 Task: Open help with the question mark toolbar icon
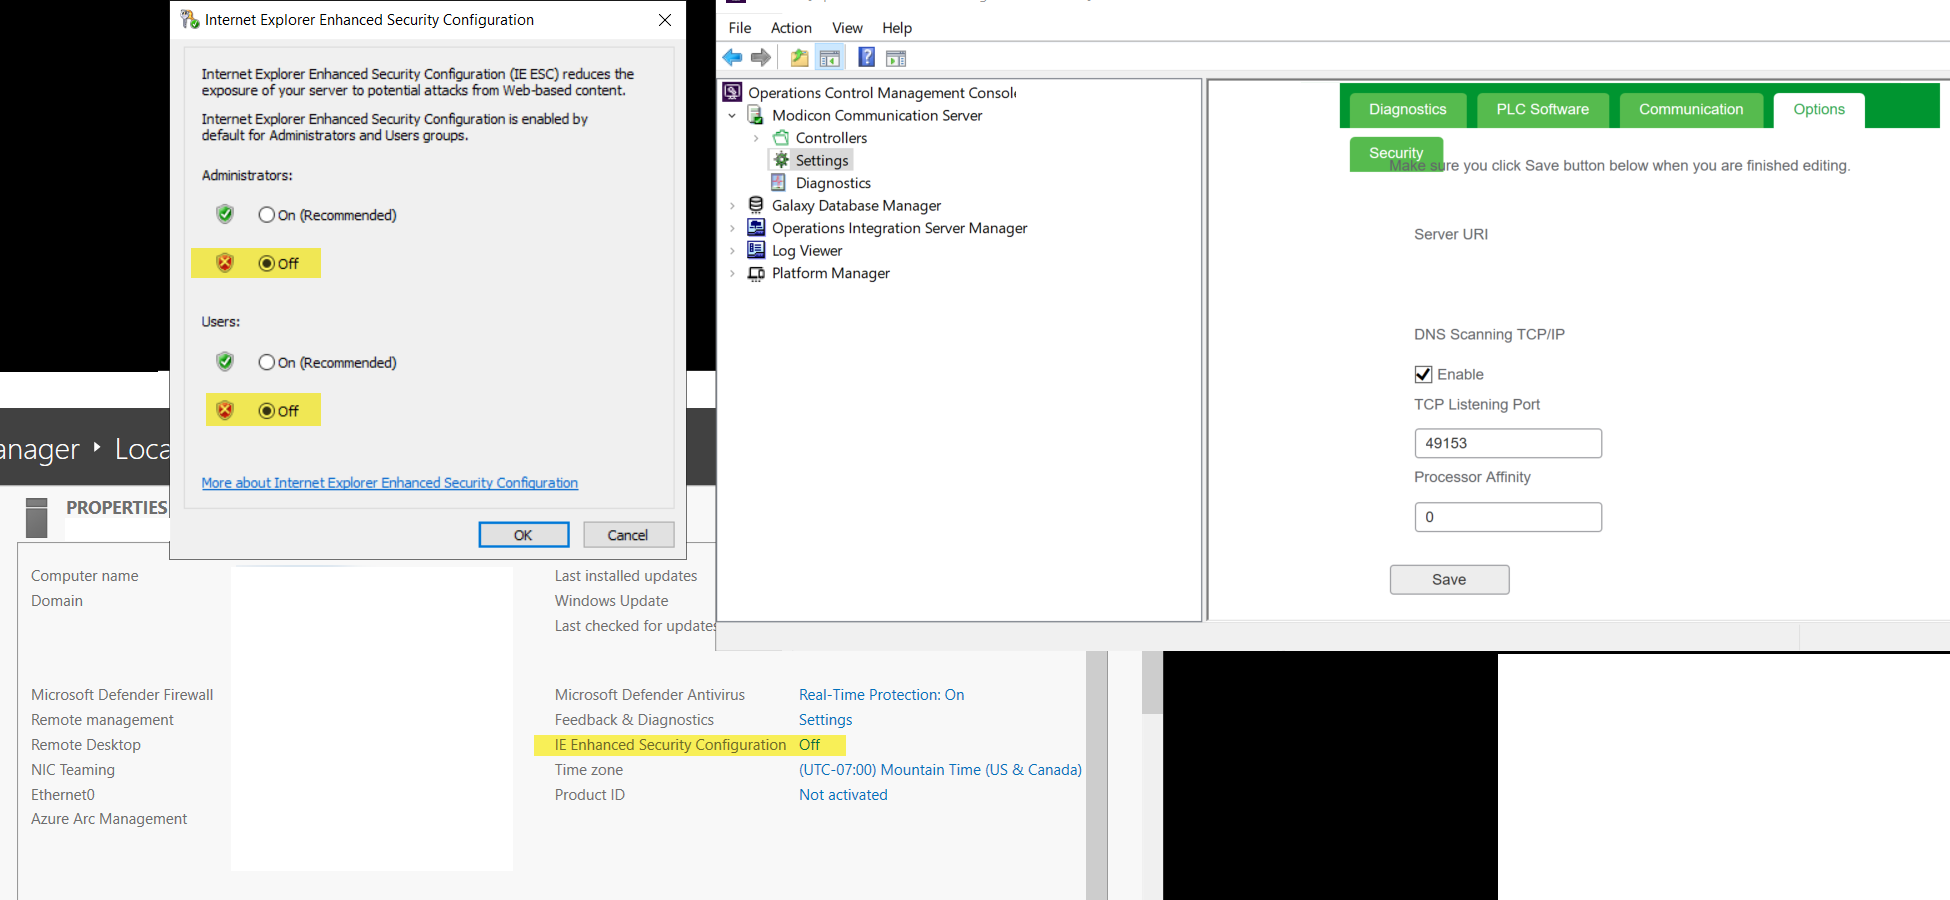[867, 58]
